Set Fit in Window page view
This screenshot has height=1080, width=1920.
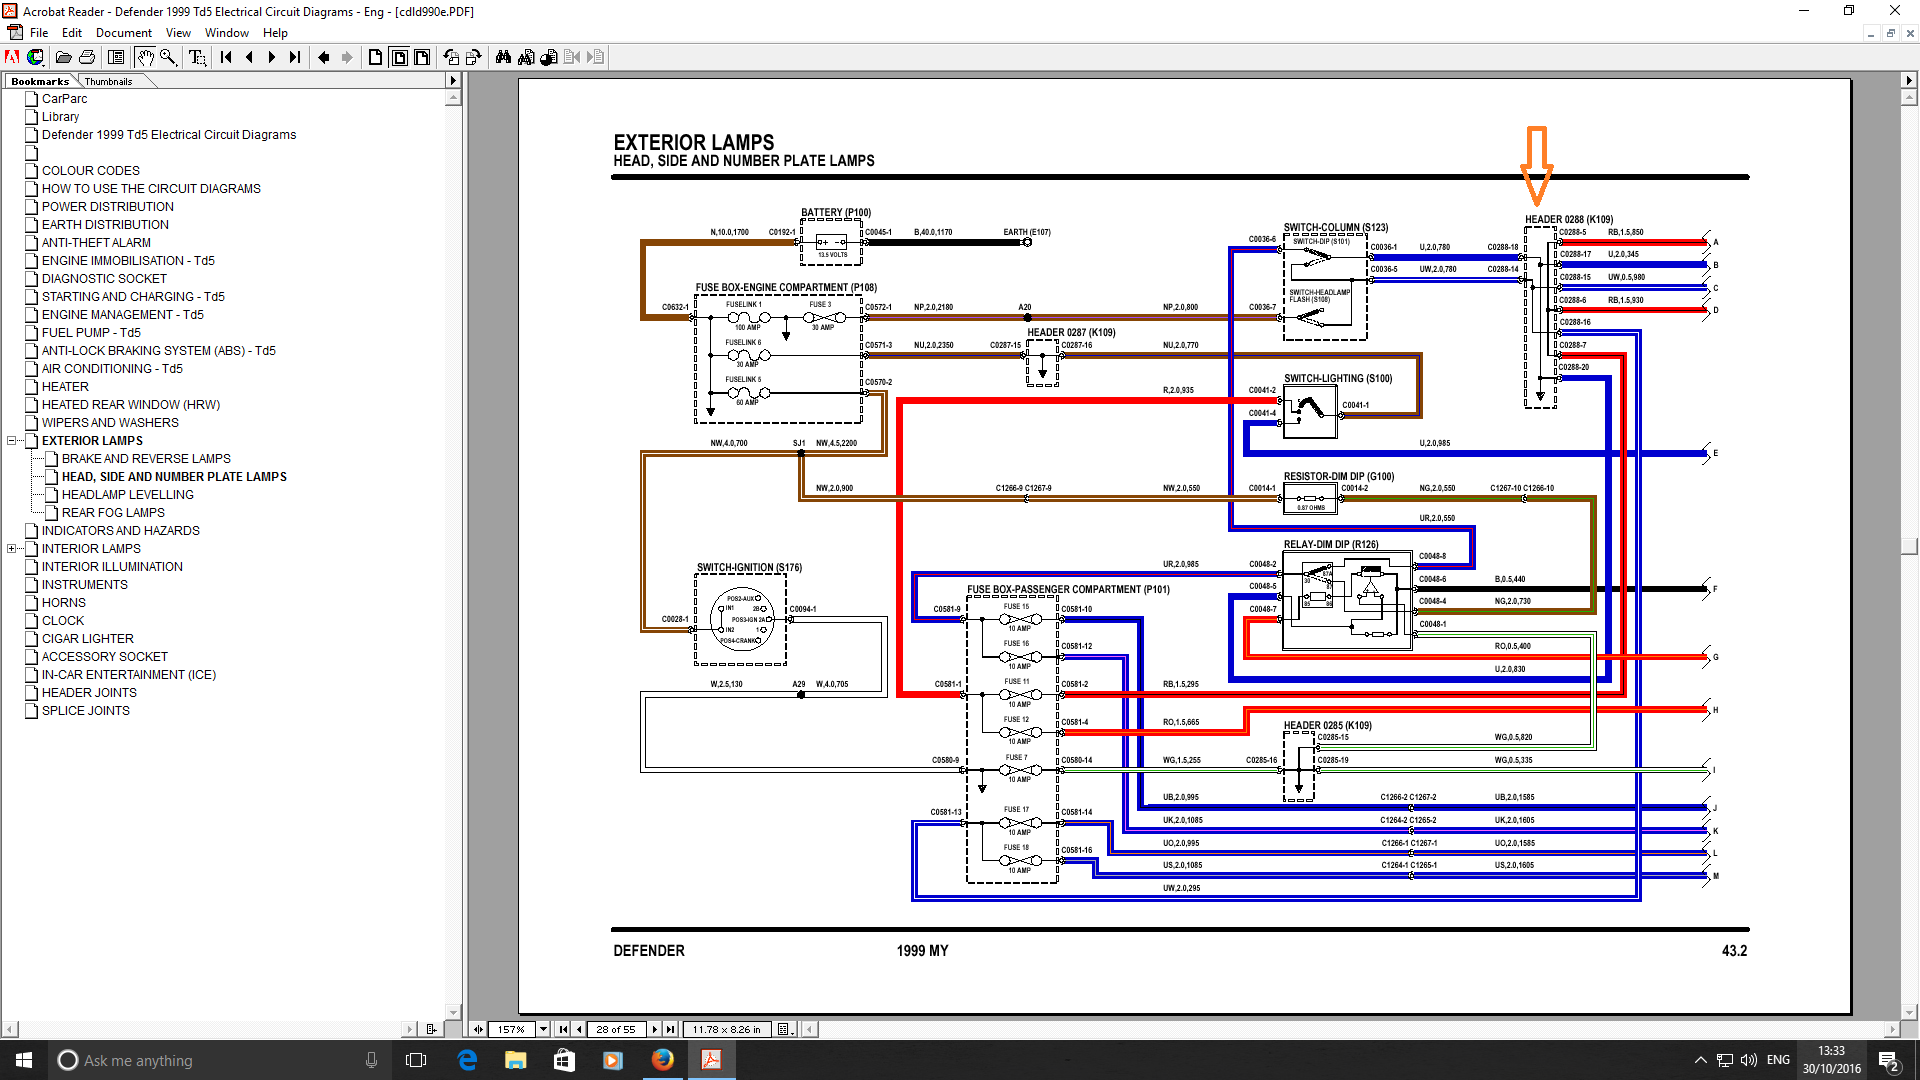[399, 57]
